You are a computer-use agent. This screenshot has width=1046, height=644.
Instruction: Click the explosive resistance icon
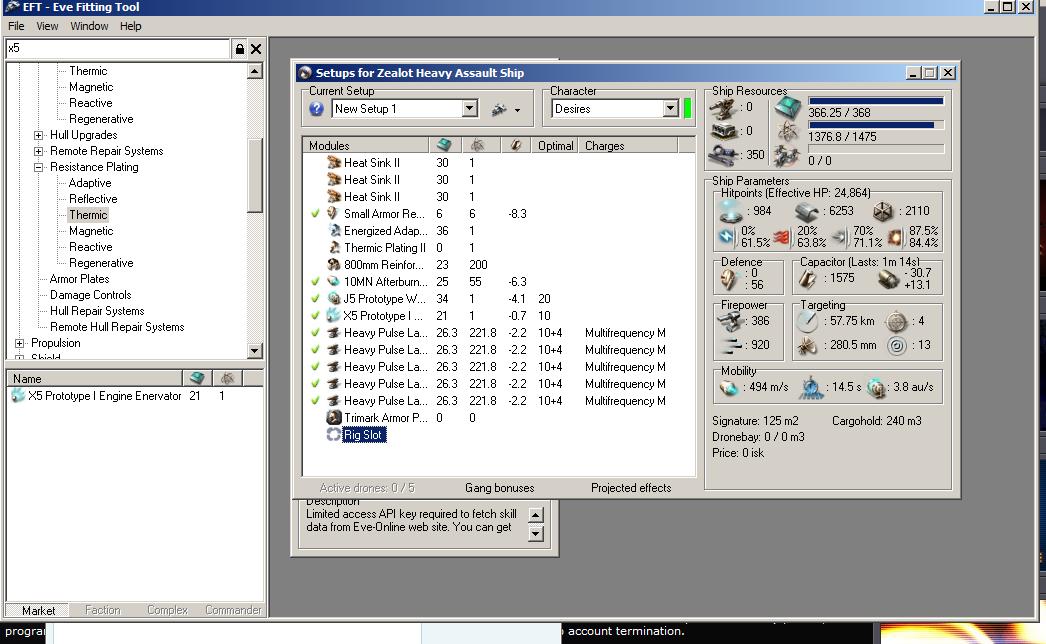click(895, 236)
